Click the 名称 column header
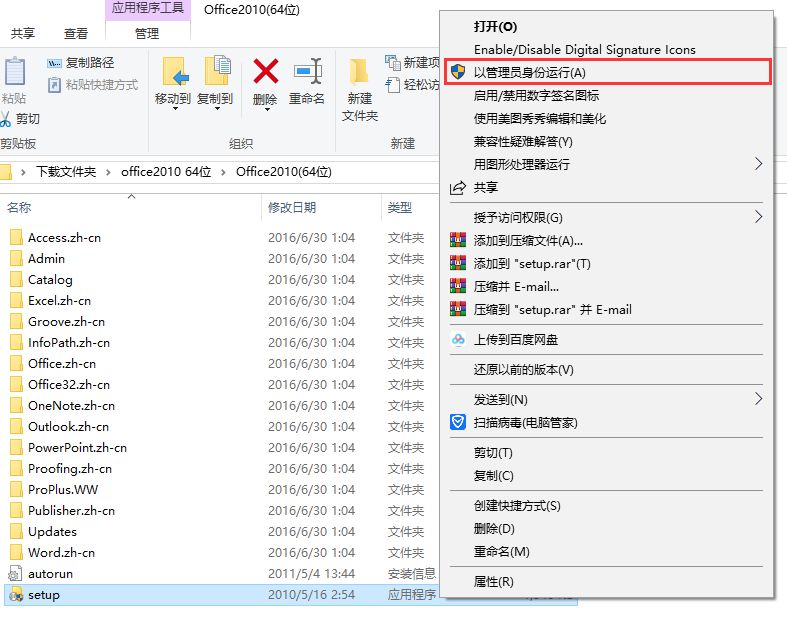 20,207
